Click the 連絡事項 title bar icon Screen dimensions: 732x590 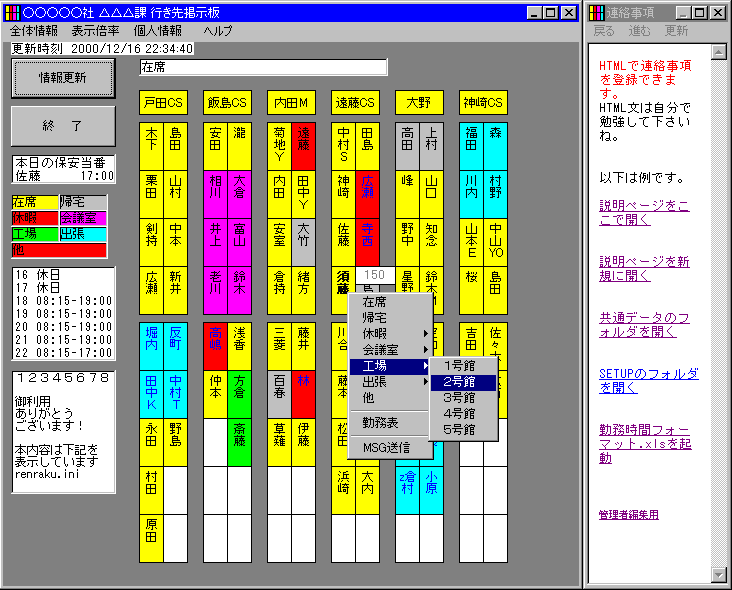(596, 13)
